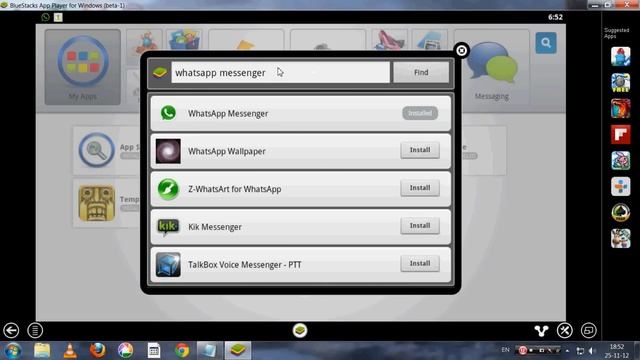Click the BlueStacks home button at bottom
640x360 pixels.
pyautogui.click(x=300, y=330)
